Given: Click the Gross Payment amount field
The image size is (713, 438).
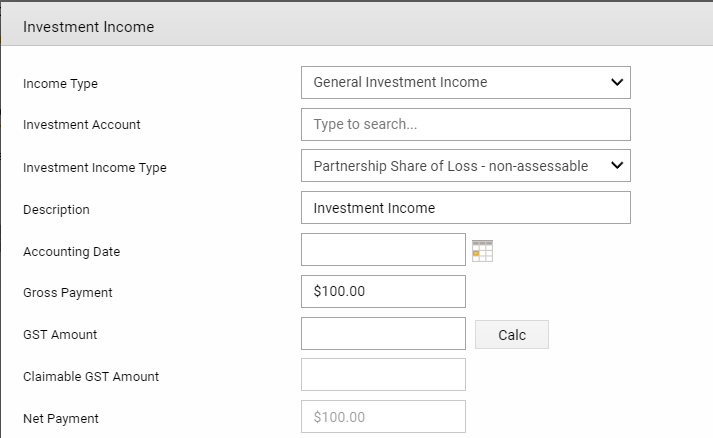Looking at the screenshot, I should coord(383,291).
